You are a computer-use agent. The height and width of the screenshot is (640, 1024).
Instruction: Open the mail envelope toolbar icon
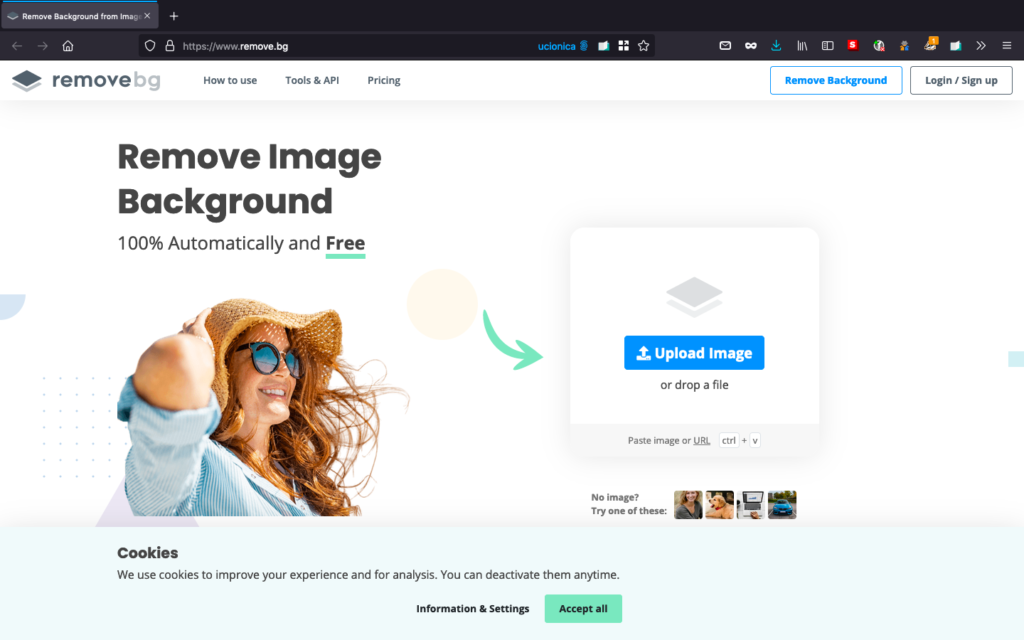pos(725,46)
